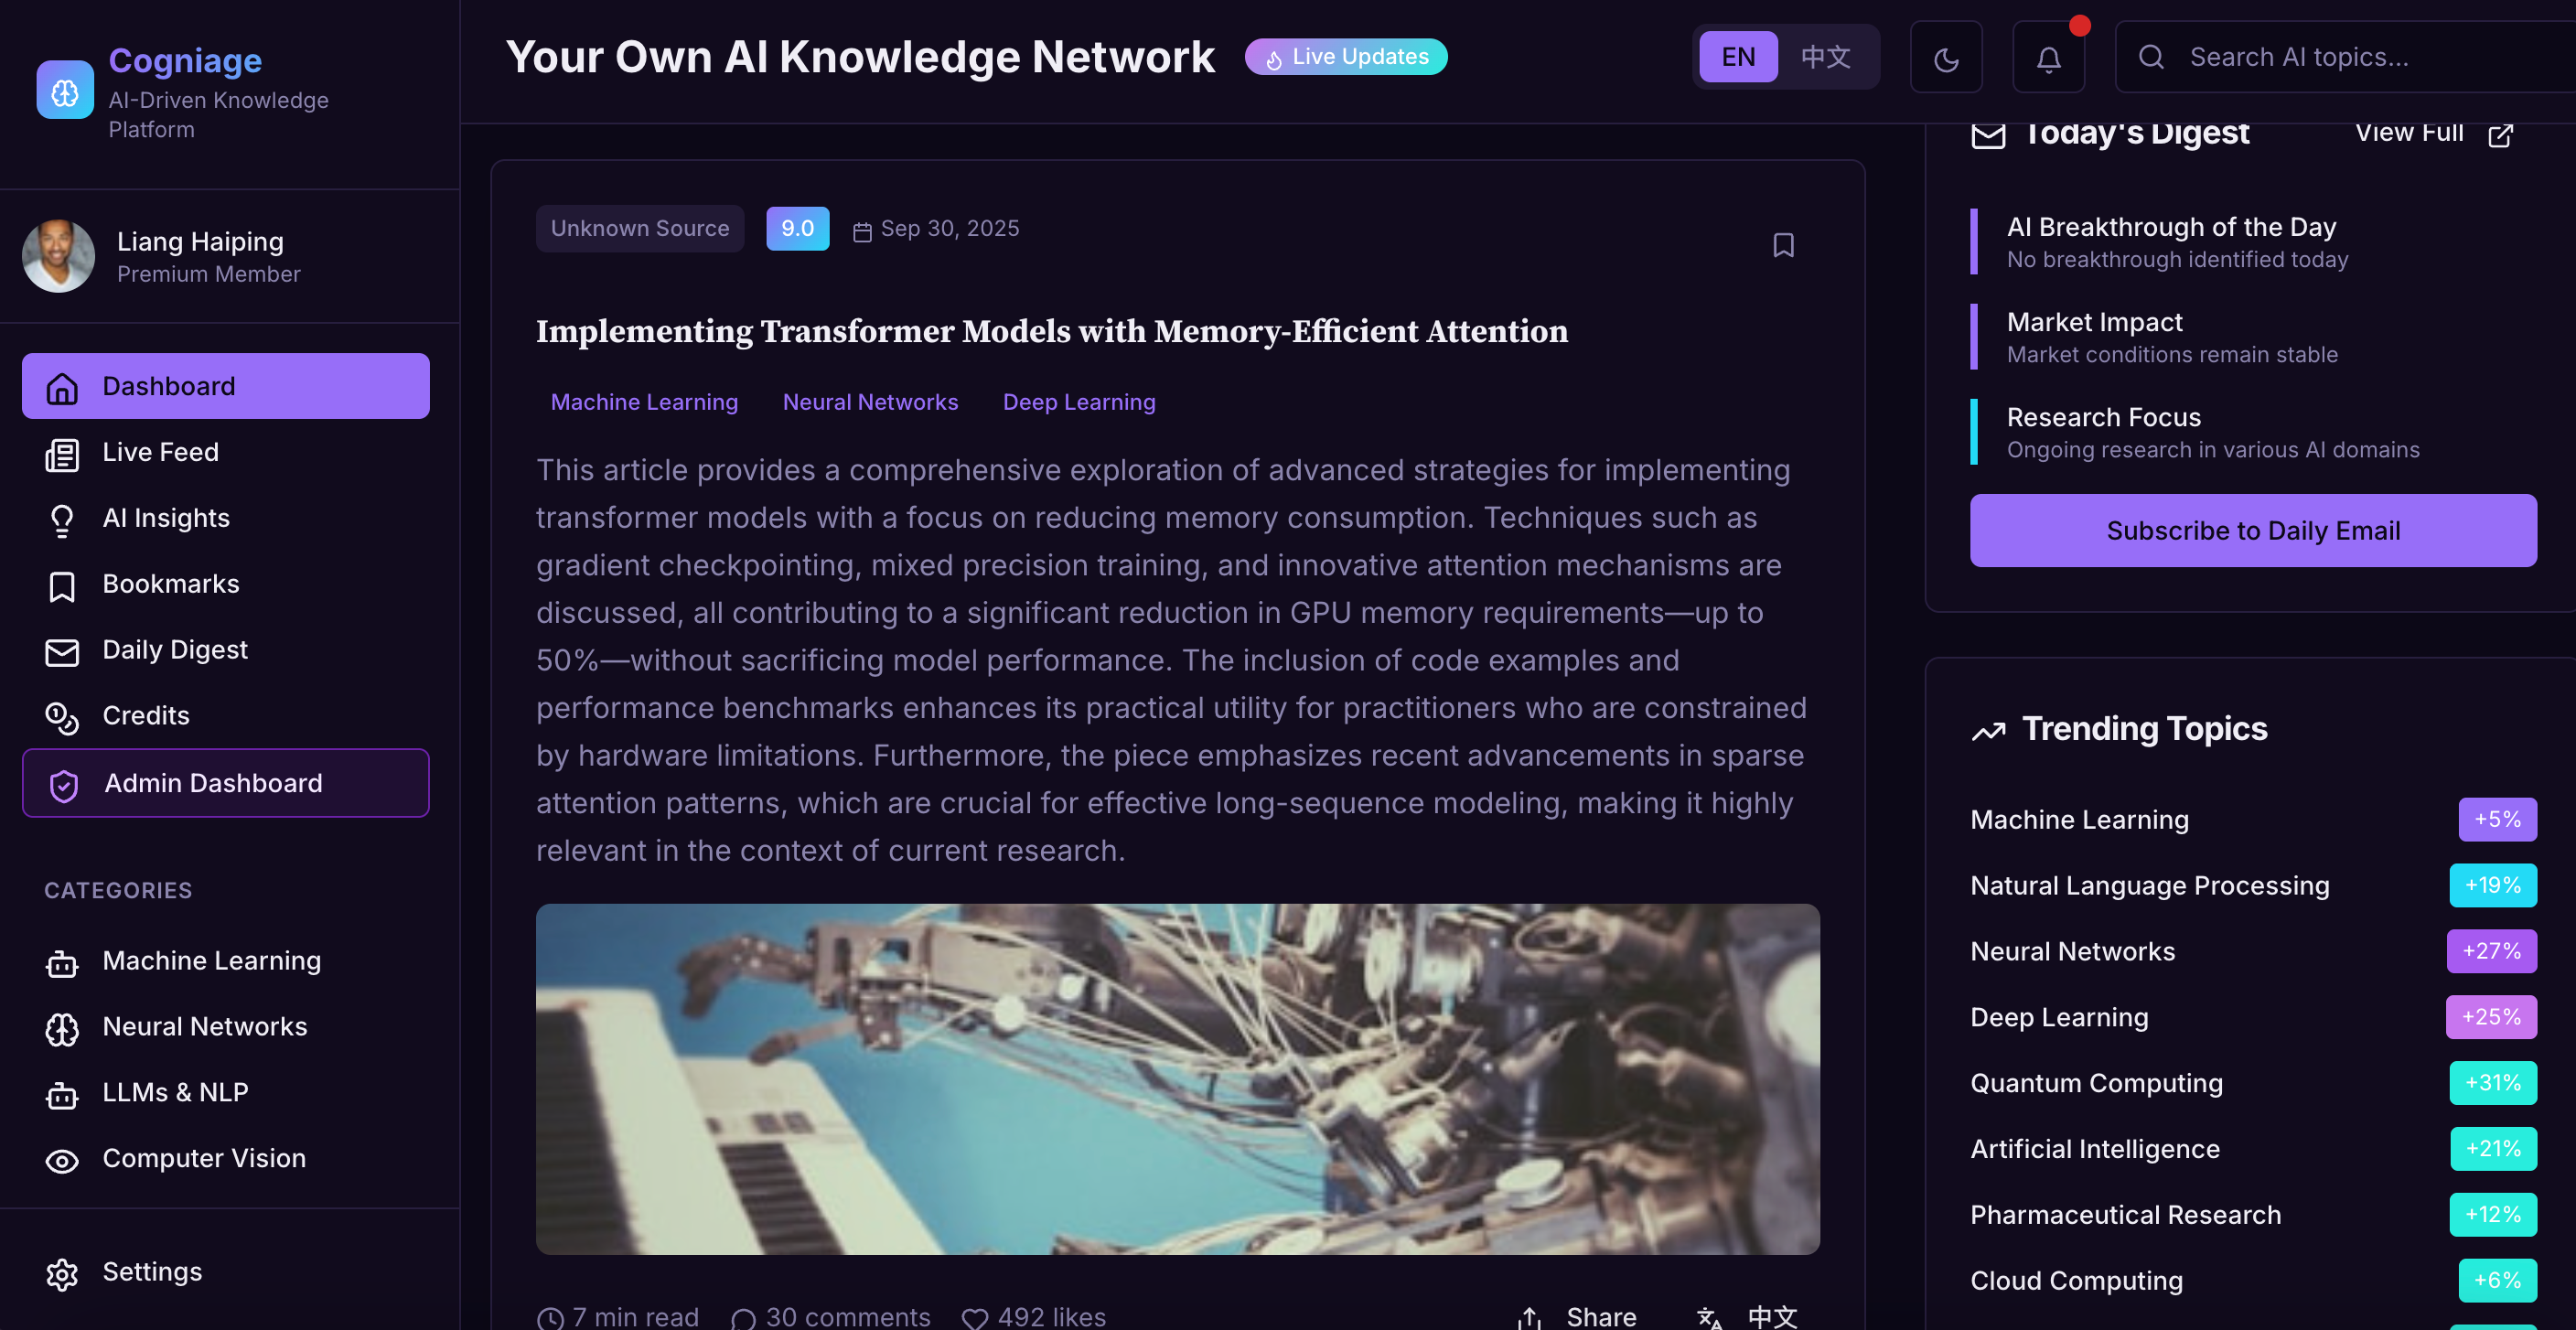Screen dimensions: 2576x1330
Task: Click the Share icon below the article
Action: click(1529, 1317)
